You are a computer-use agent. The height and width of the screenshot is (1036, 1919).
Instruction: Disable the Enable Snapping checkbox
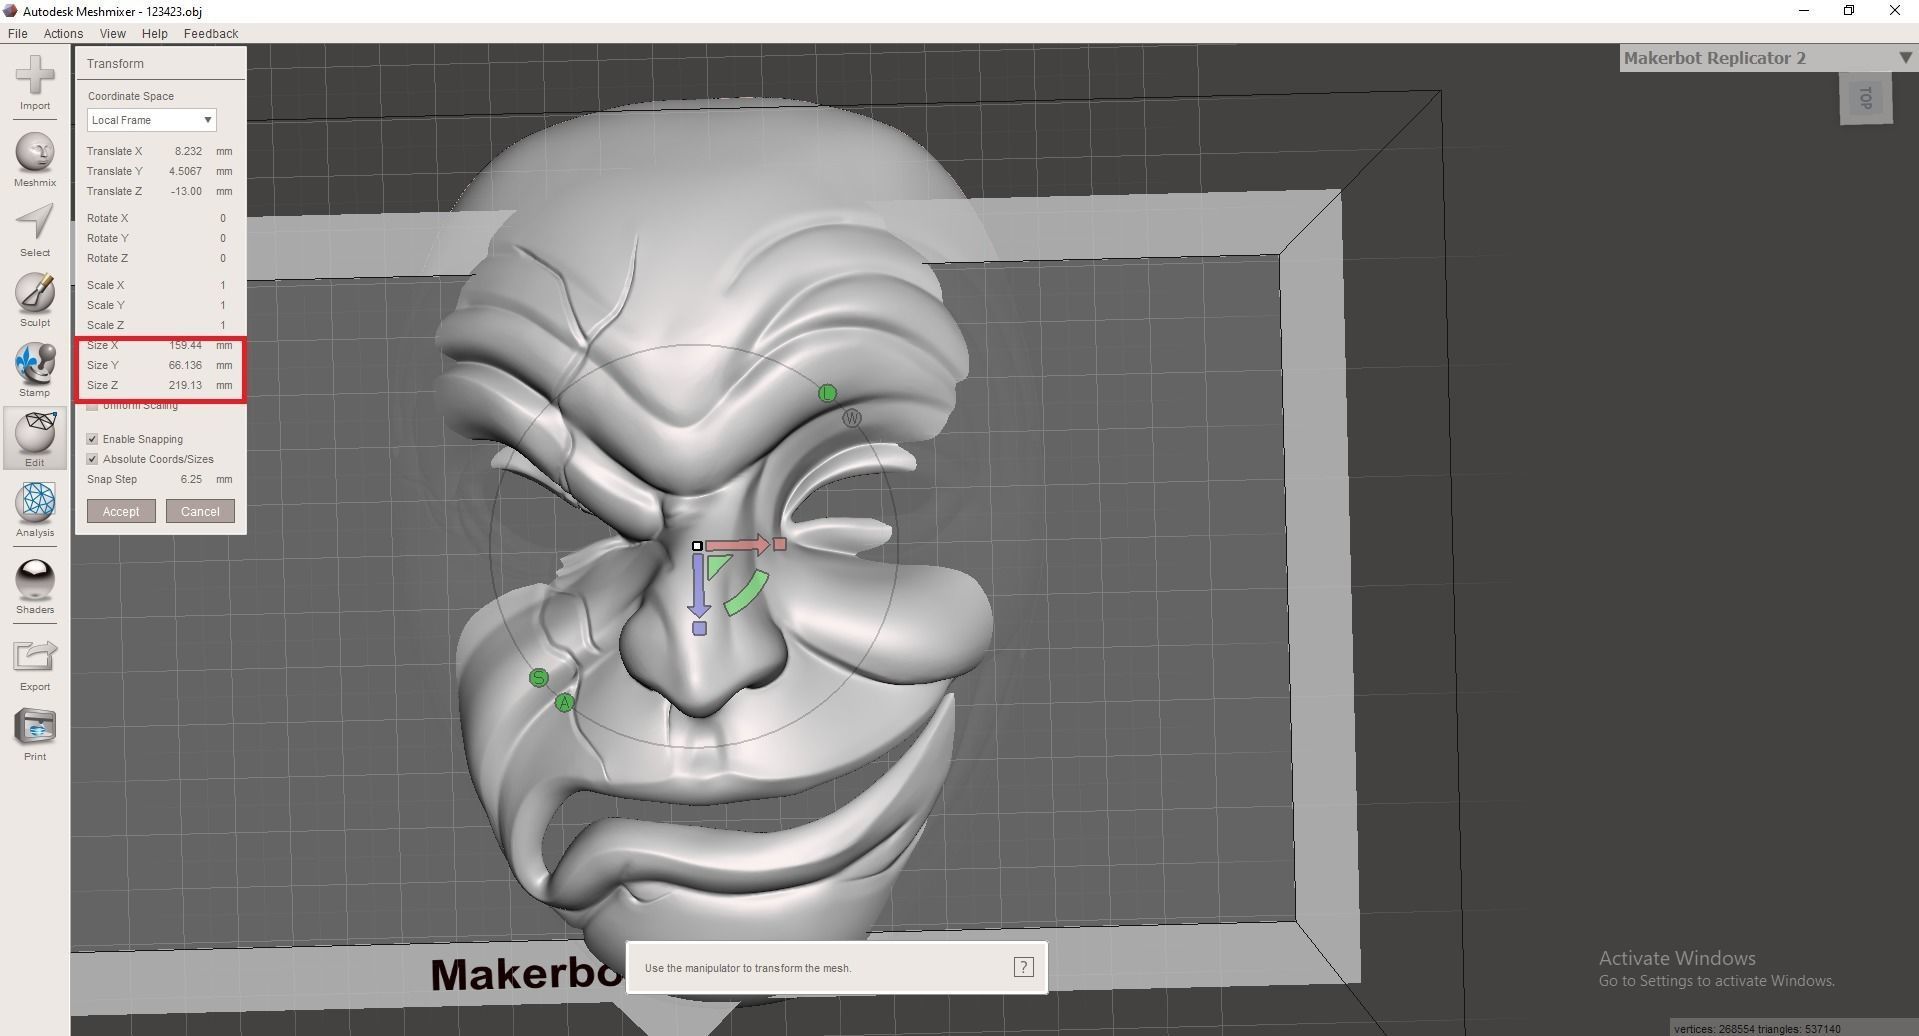[92, 439]
